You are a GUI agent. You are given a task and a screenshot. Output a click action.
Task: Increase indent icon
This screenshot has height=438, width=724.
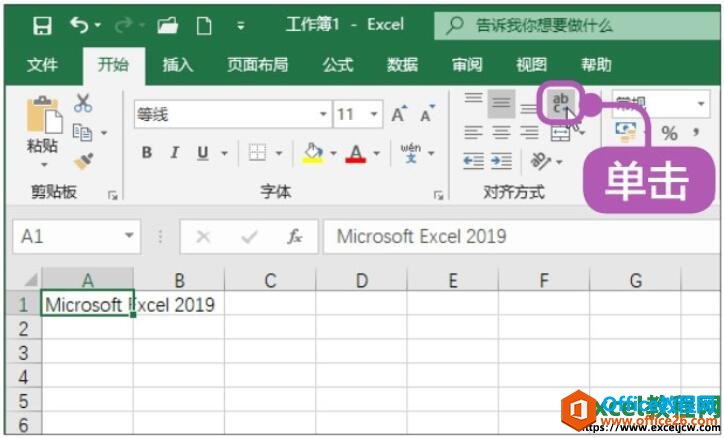[x=501, y=161]
